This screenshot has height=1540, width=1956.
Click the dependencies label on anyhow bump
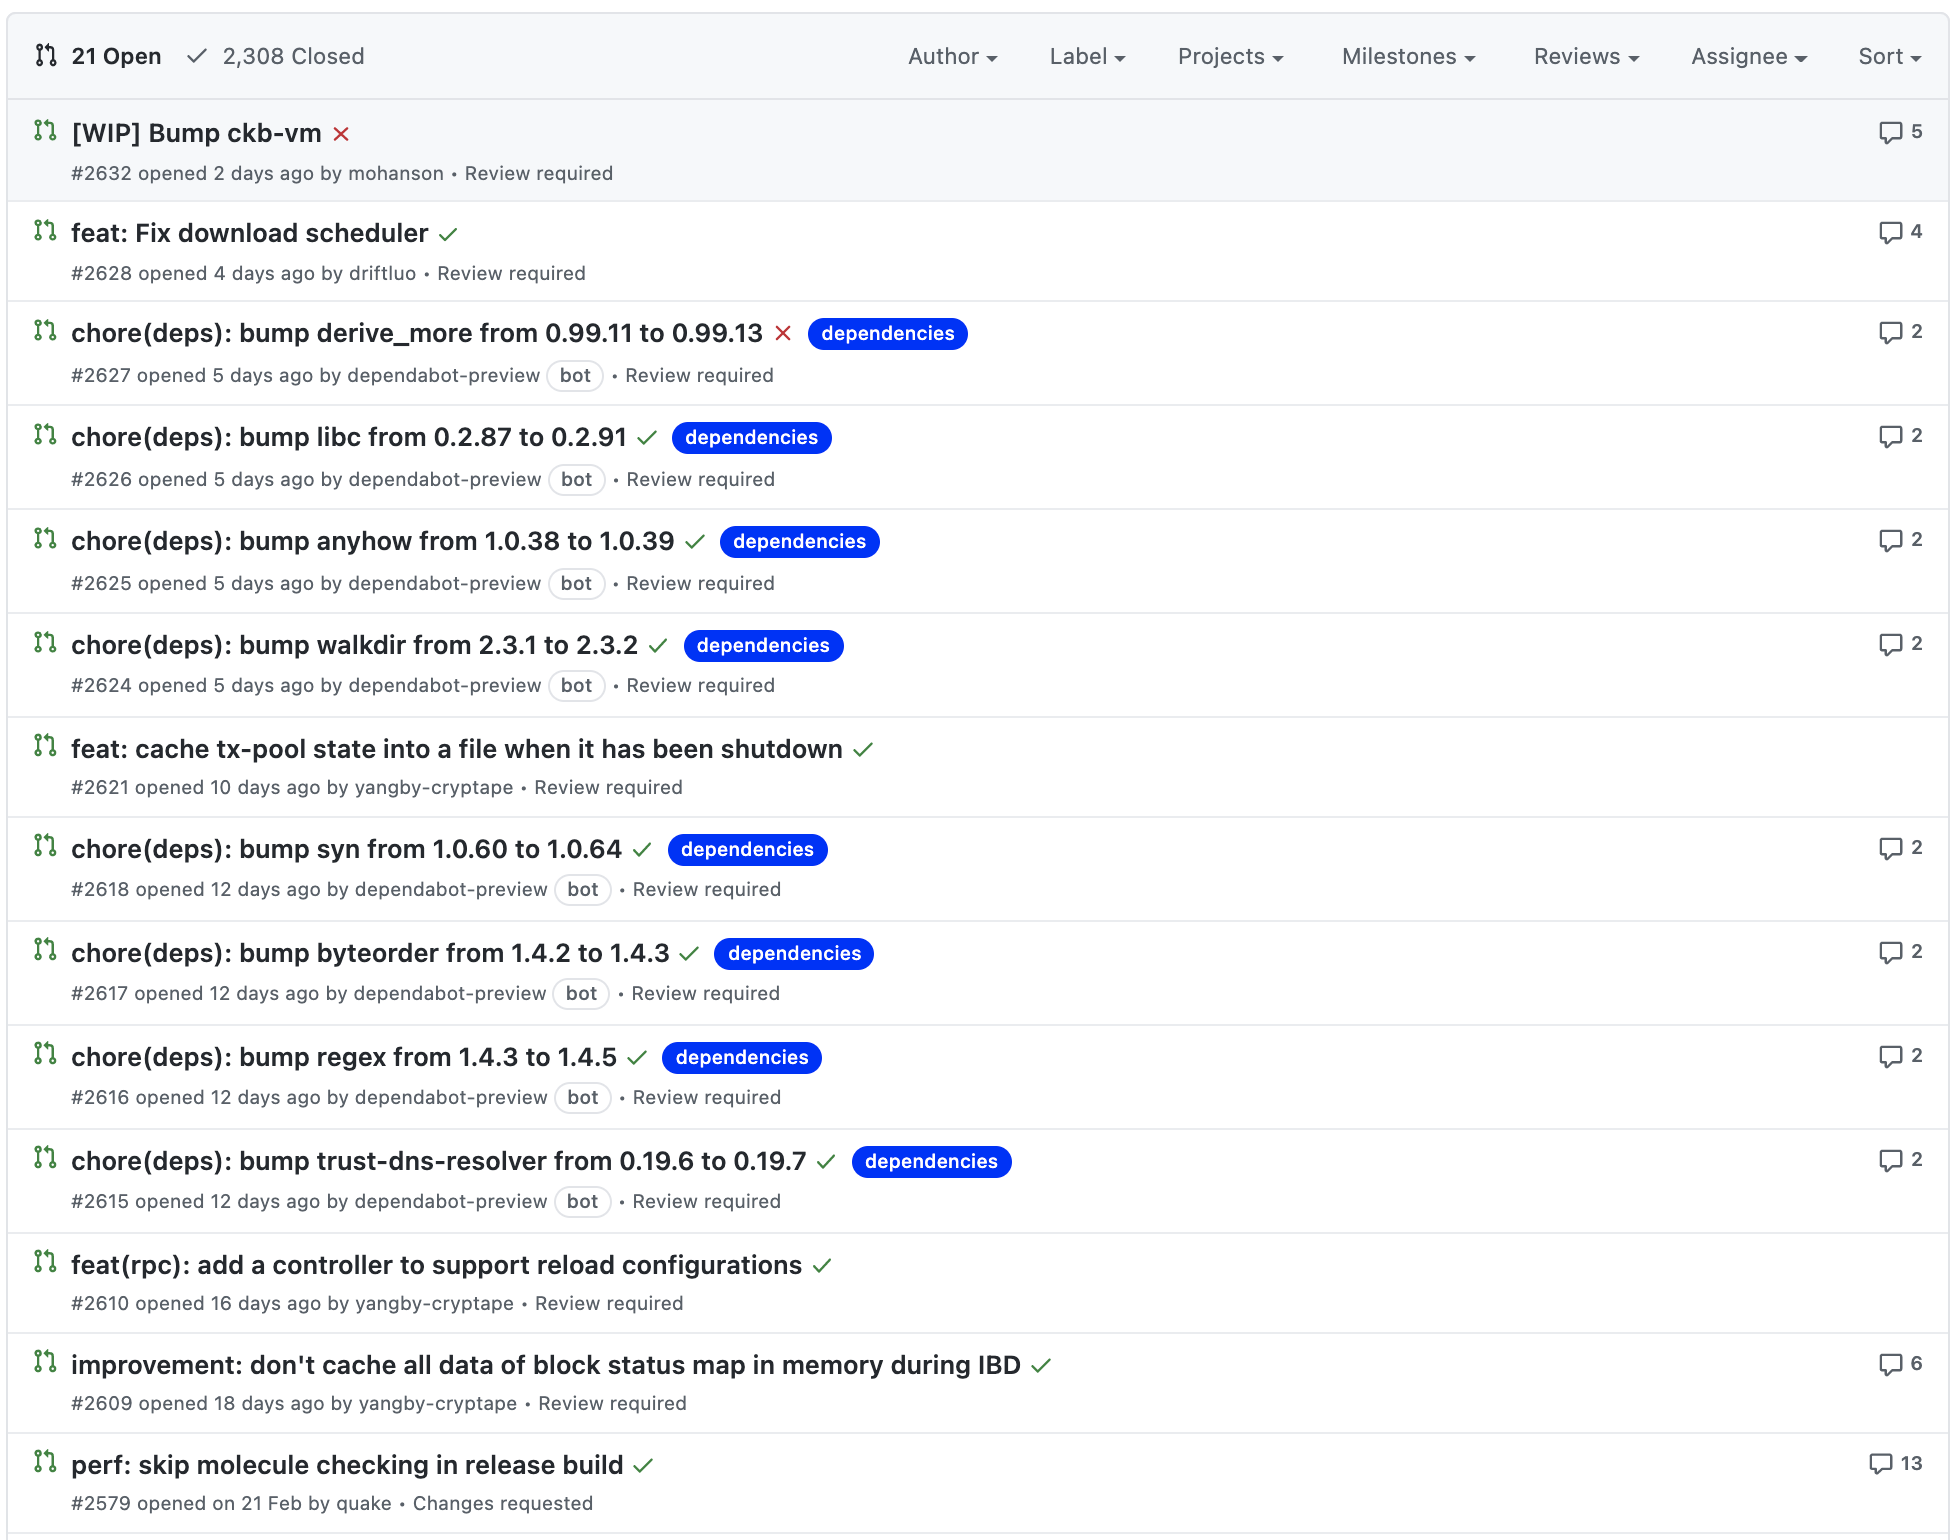799,542
